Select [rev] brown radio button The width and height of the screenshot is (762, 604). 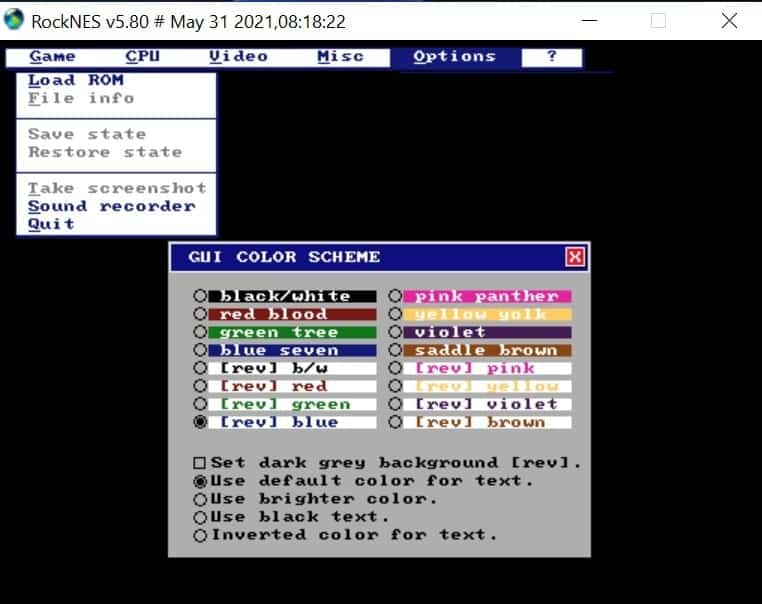[395, 421]
